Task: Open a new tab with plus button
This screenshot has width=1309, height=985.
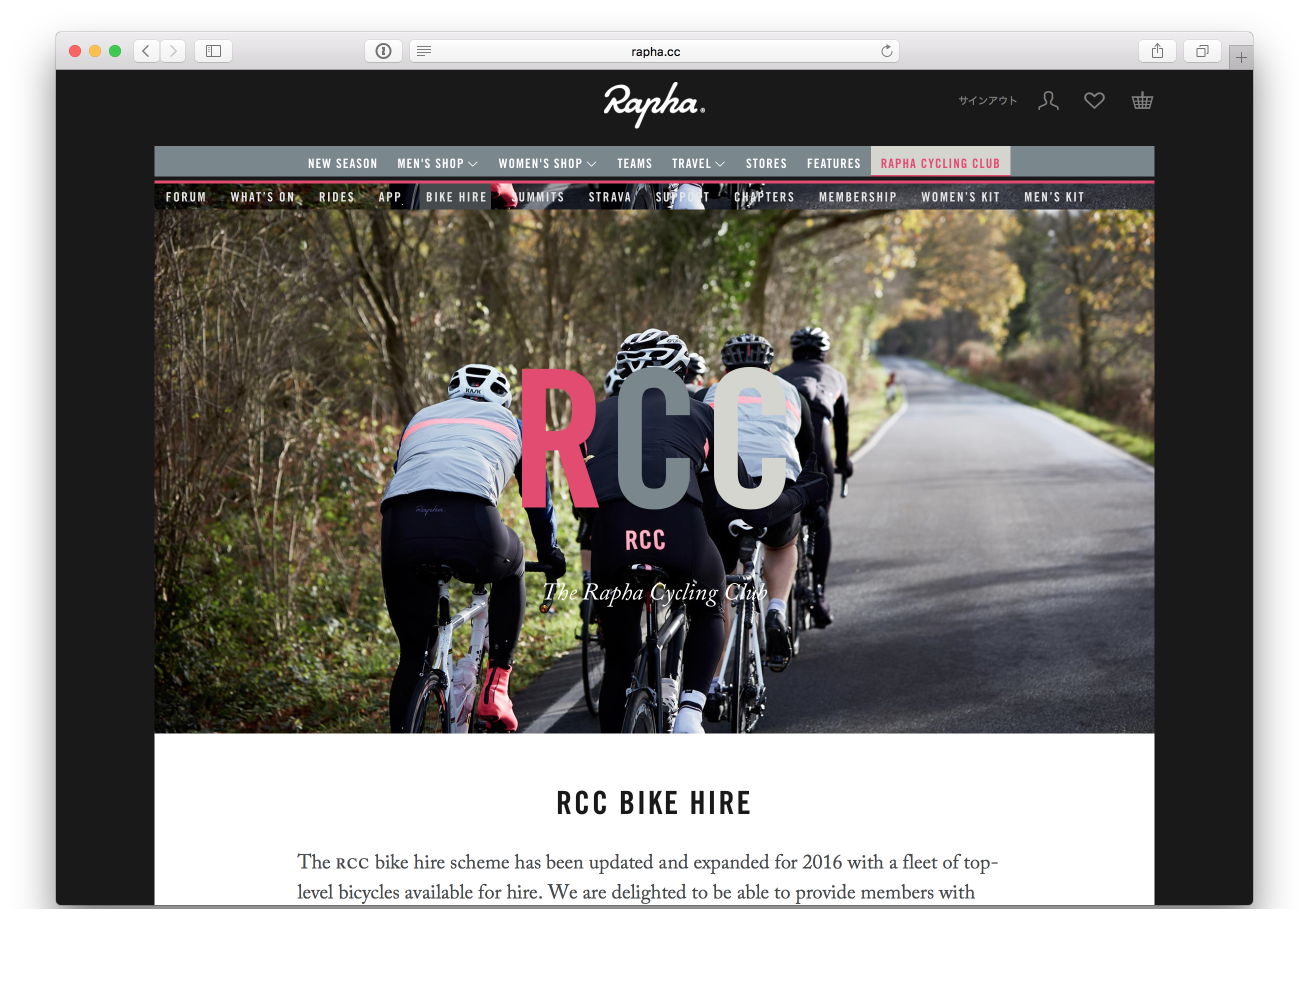Action: (1241, 57)
